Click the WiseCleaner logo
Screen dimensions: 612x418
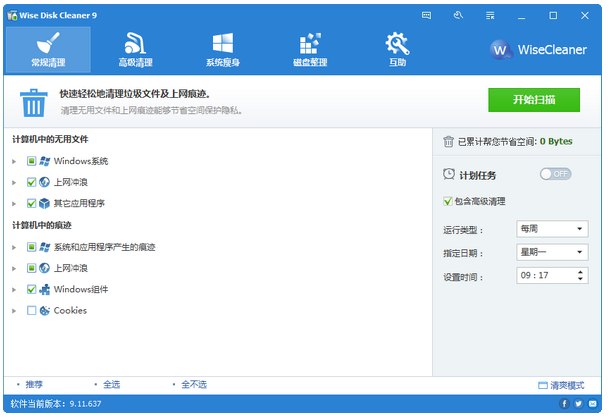click(544, 50)
